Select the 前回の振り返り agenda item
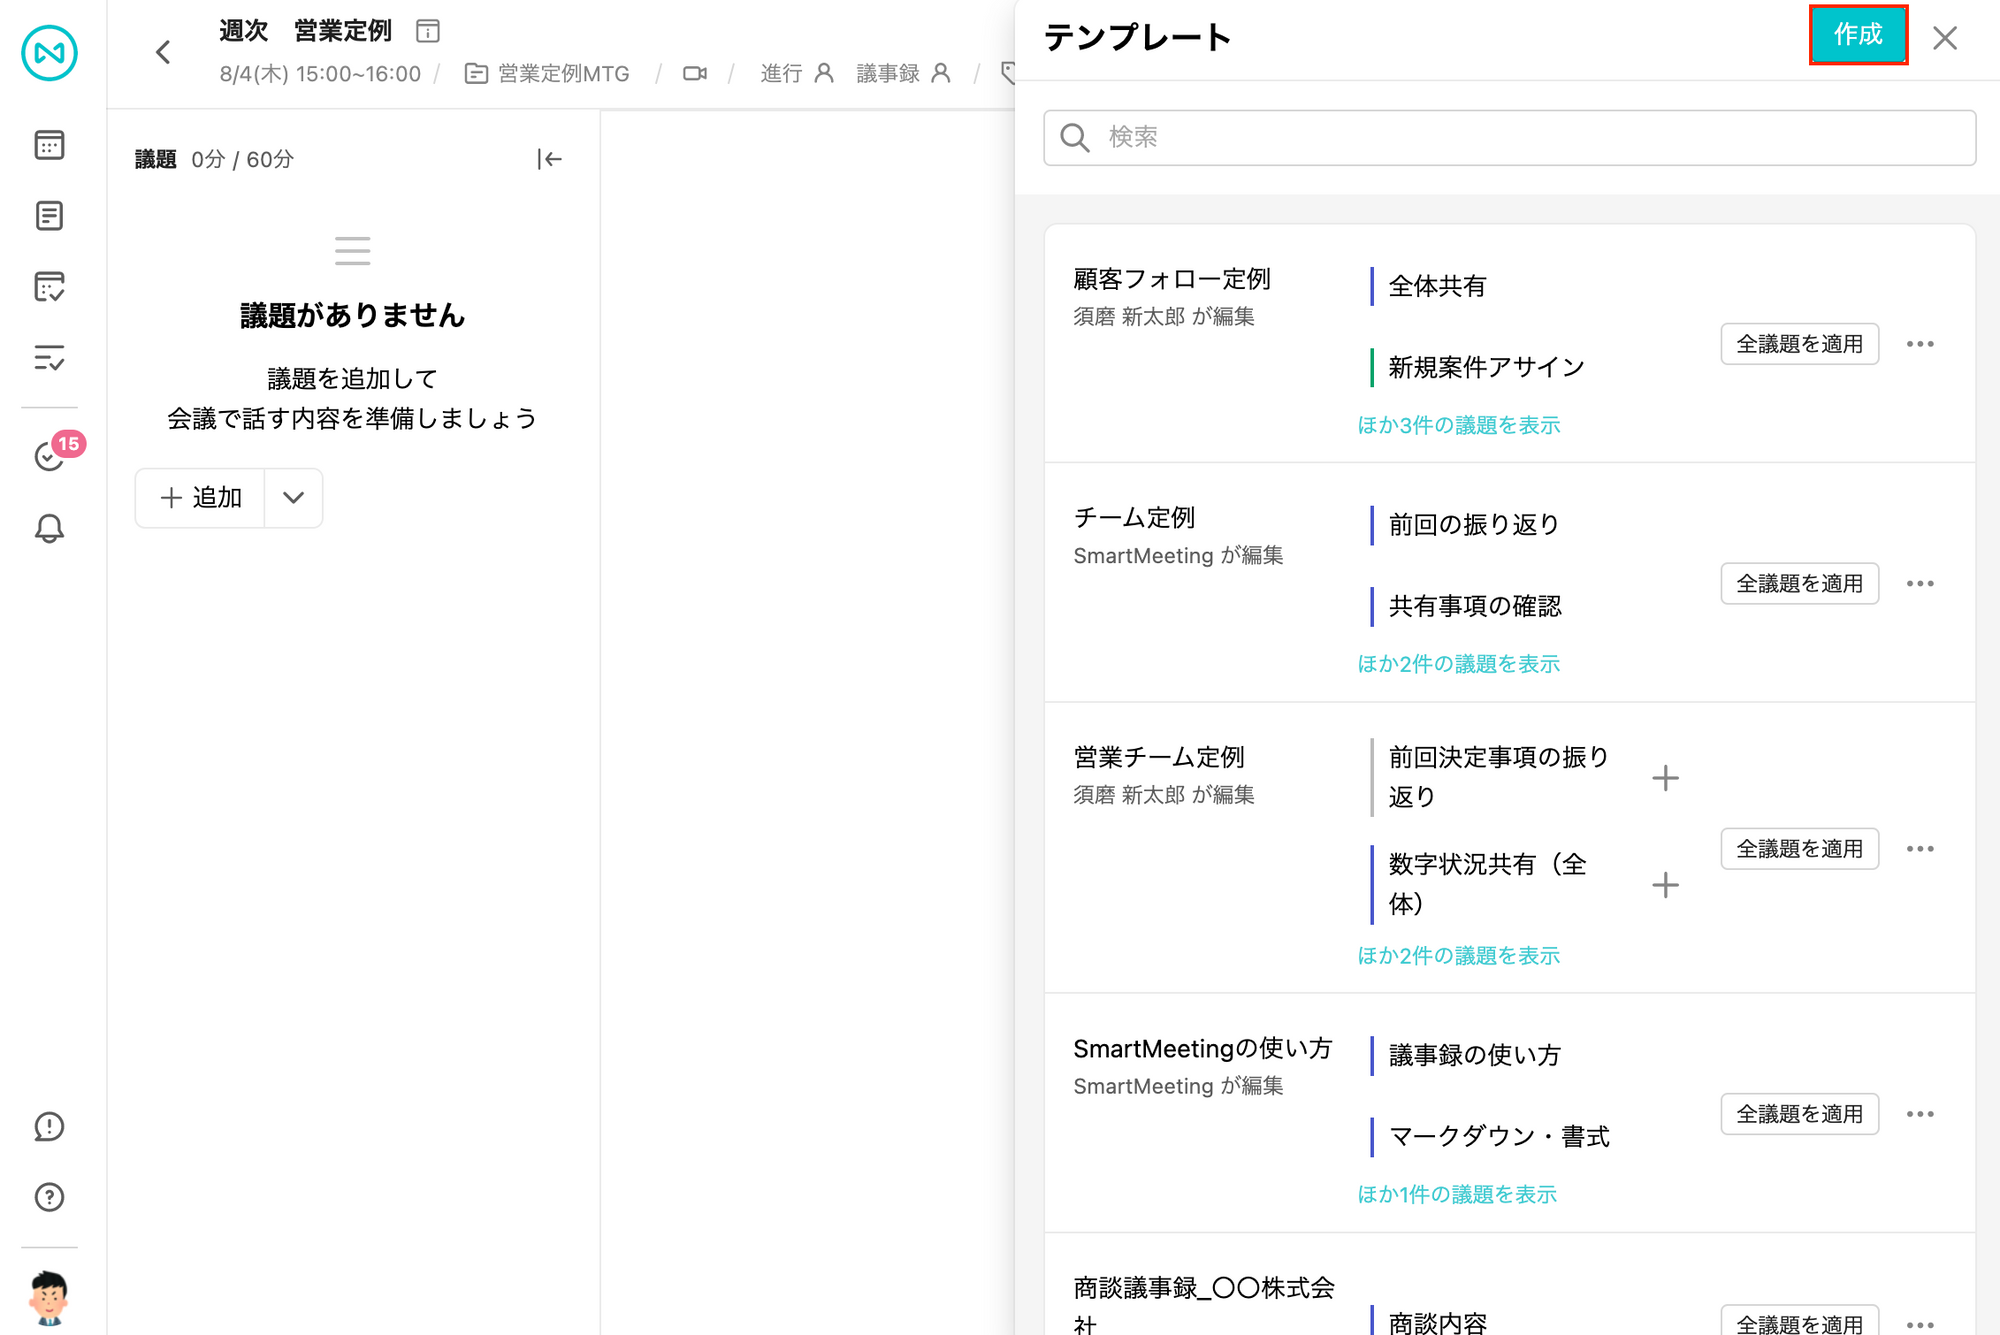Viewport: 2000px width, 1335px height. (1474, 524)
